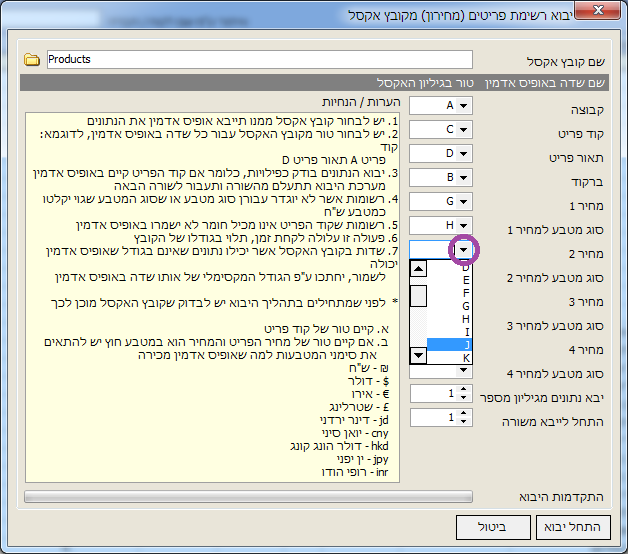Click the ביטול cancel button

click(494, 527)
